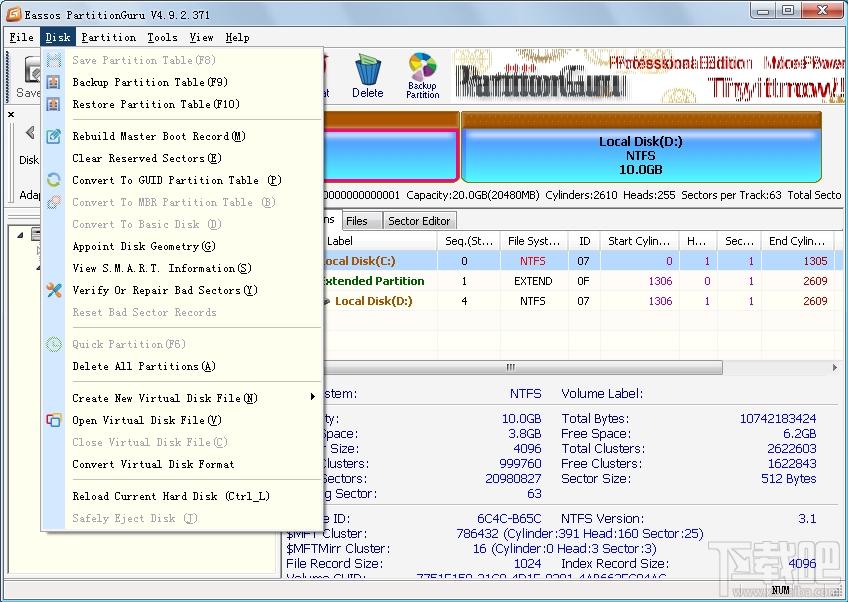Screen dimensions: 848x602
Task: Click the Local Disk(D:) partition bar
Action: tap(641, 147)
